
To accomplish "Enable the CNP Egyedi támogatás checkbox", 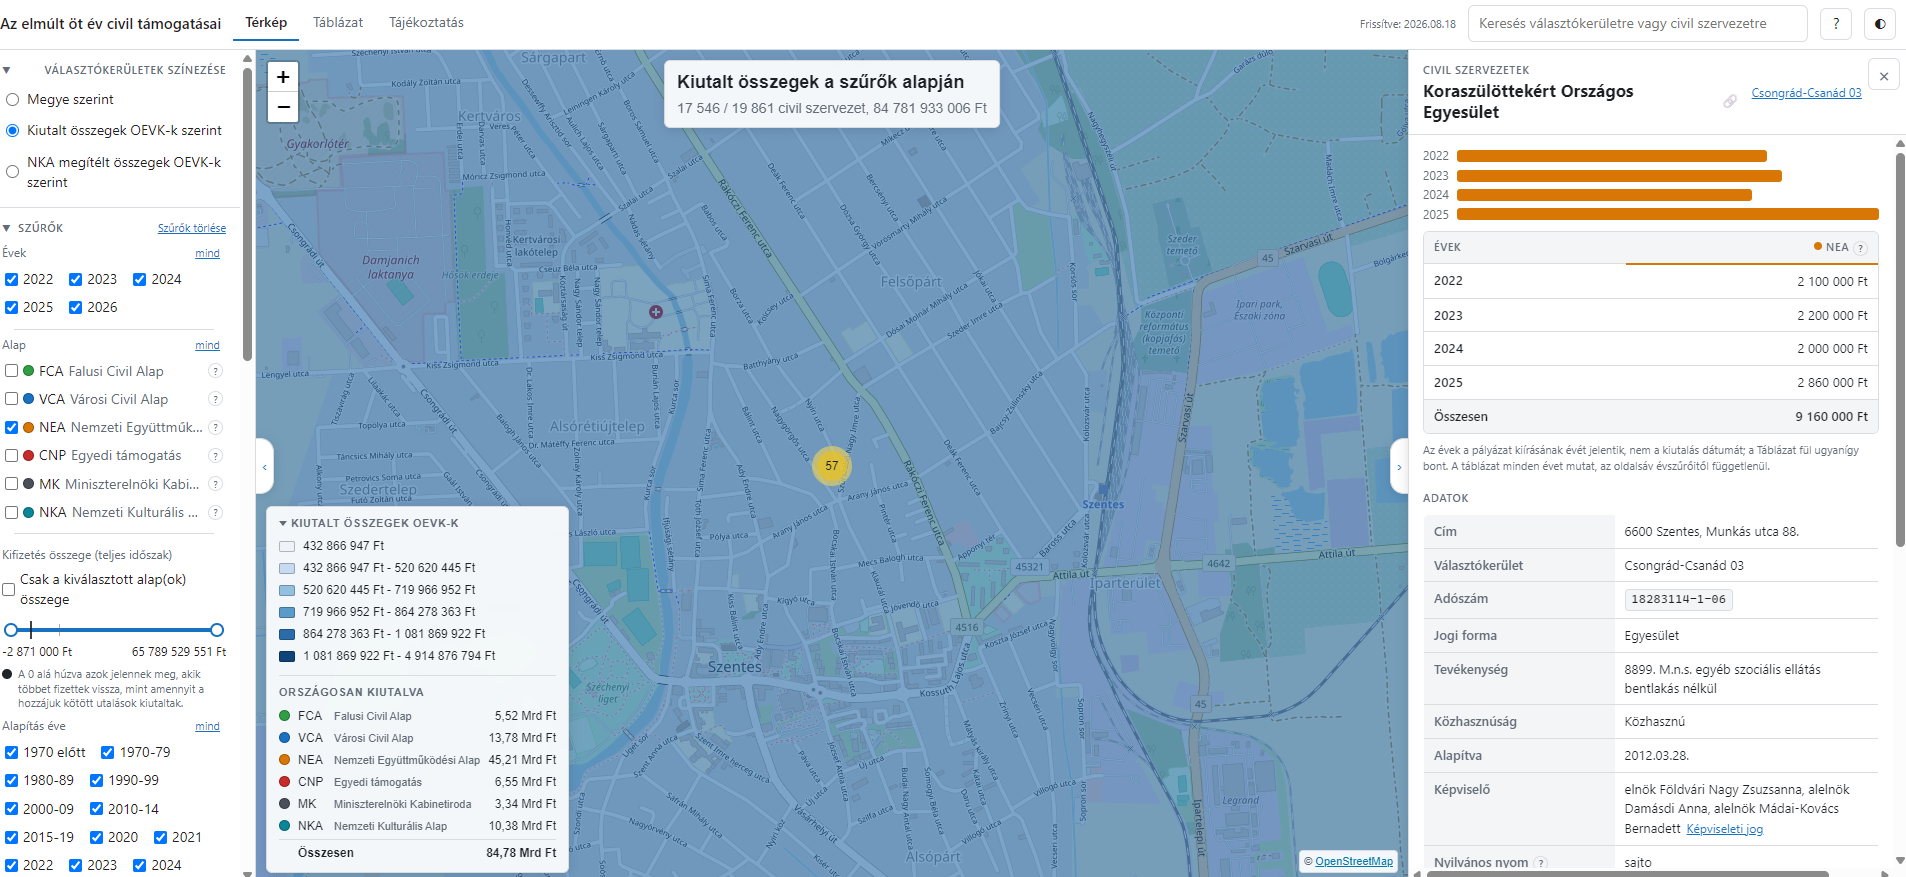I will pos(12,455).
